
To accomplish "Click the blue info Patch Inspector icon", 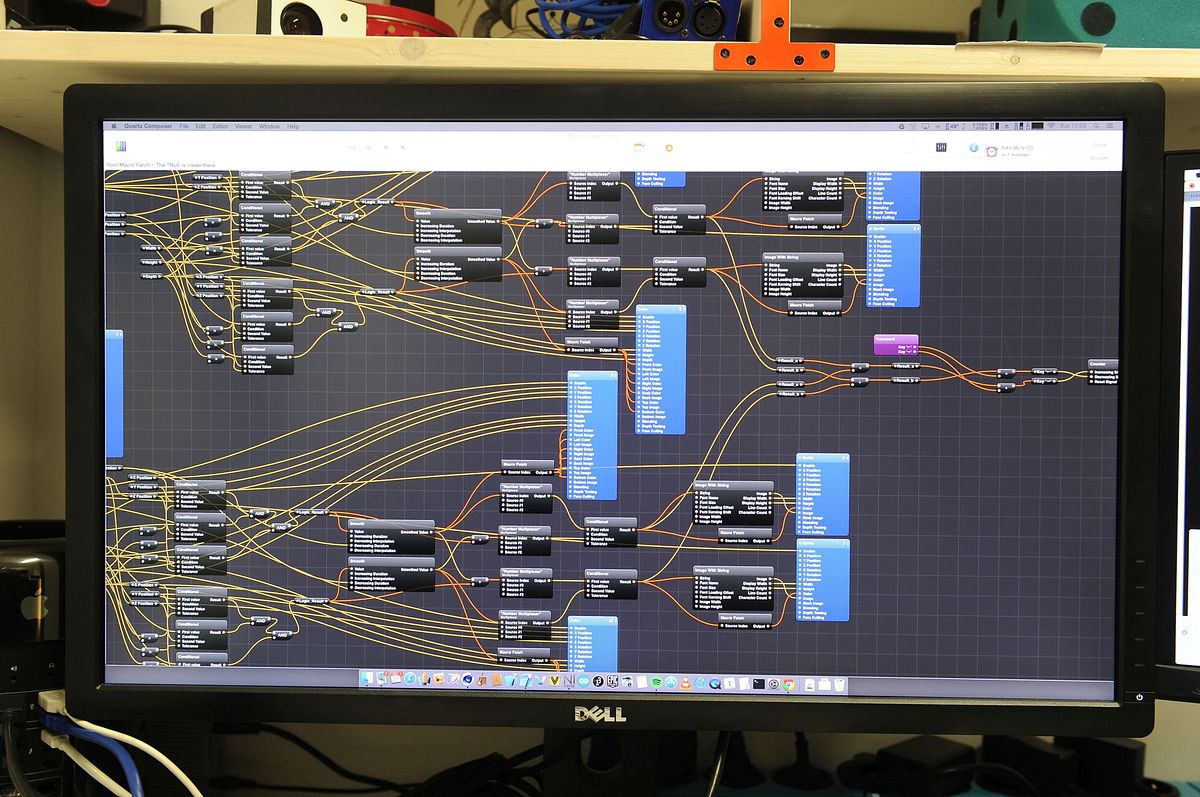I will click(974, 148).
